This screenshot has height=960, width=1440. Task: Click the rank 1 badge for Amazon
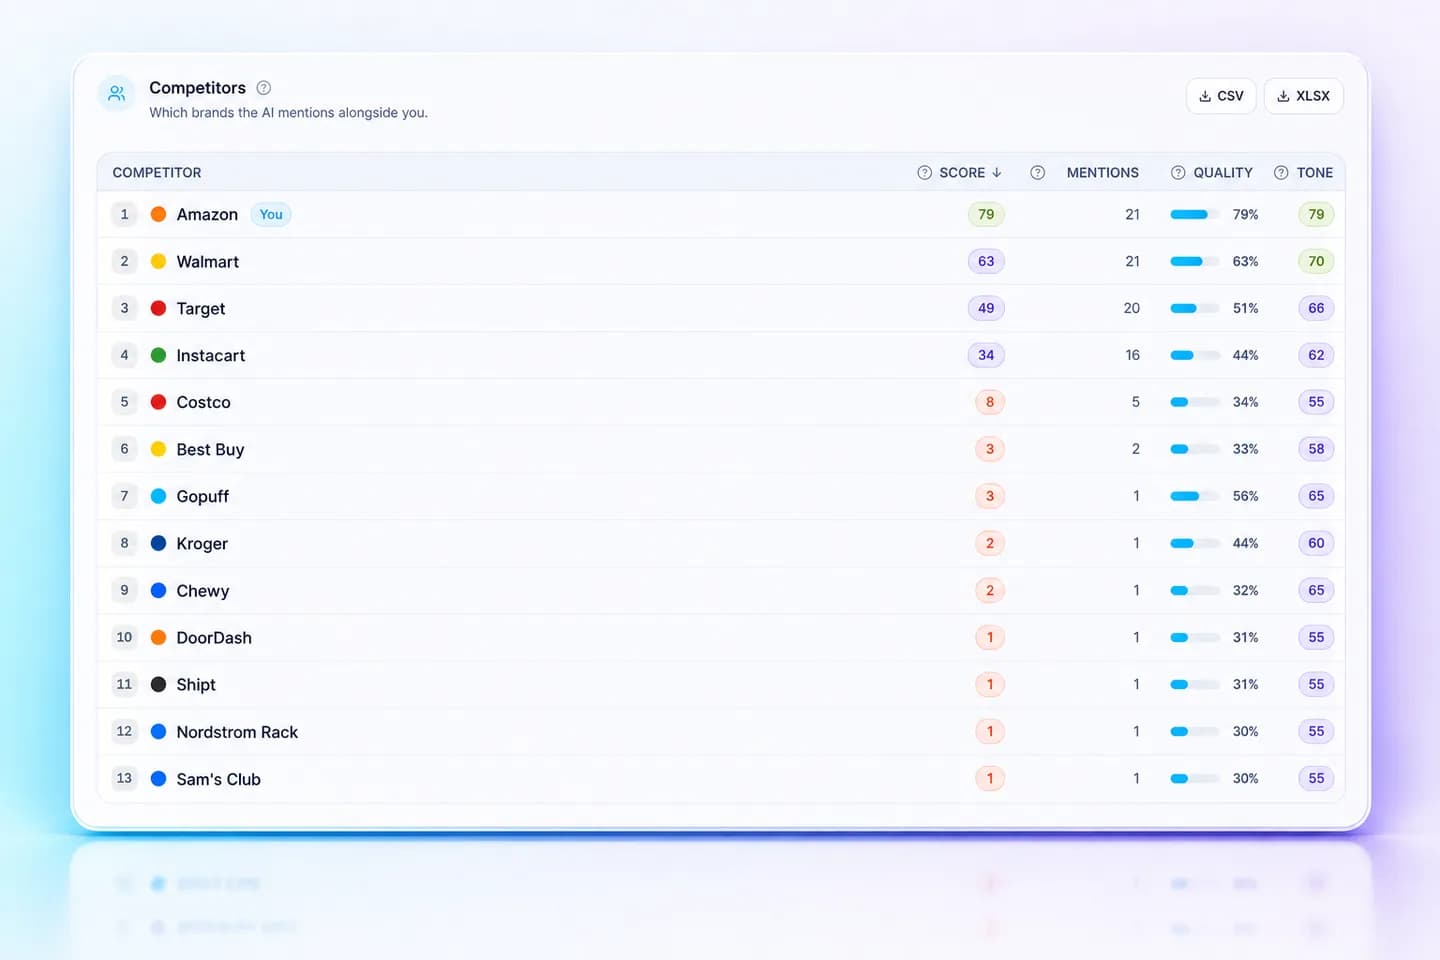click(124, 214)
